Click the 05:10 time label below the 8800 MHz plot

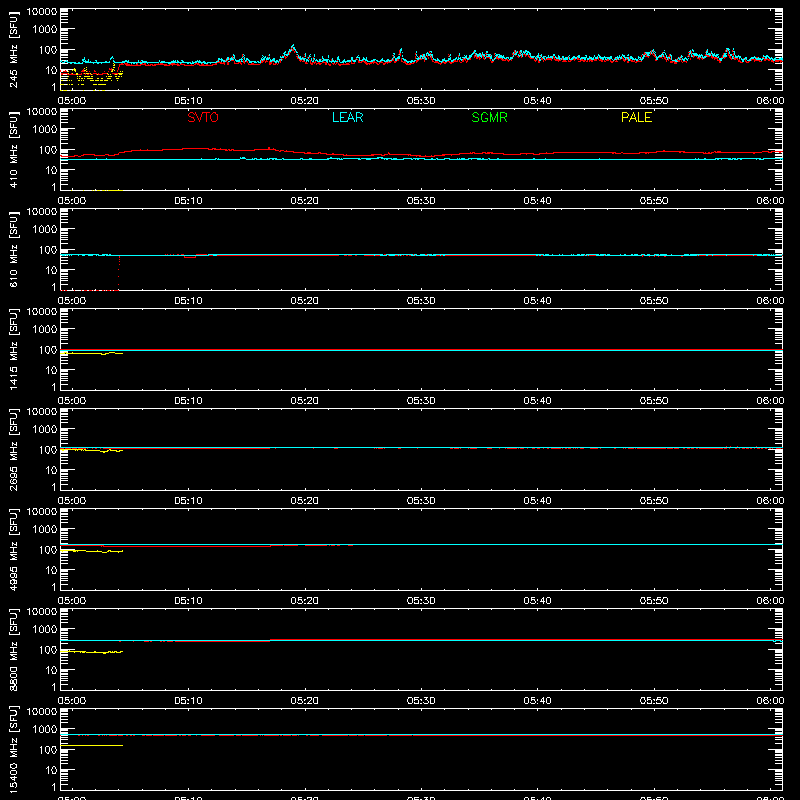click(x=188, y=701)
